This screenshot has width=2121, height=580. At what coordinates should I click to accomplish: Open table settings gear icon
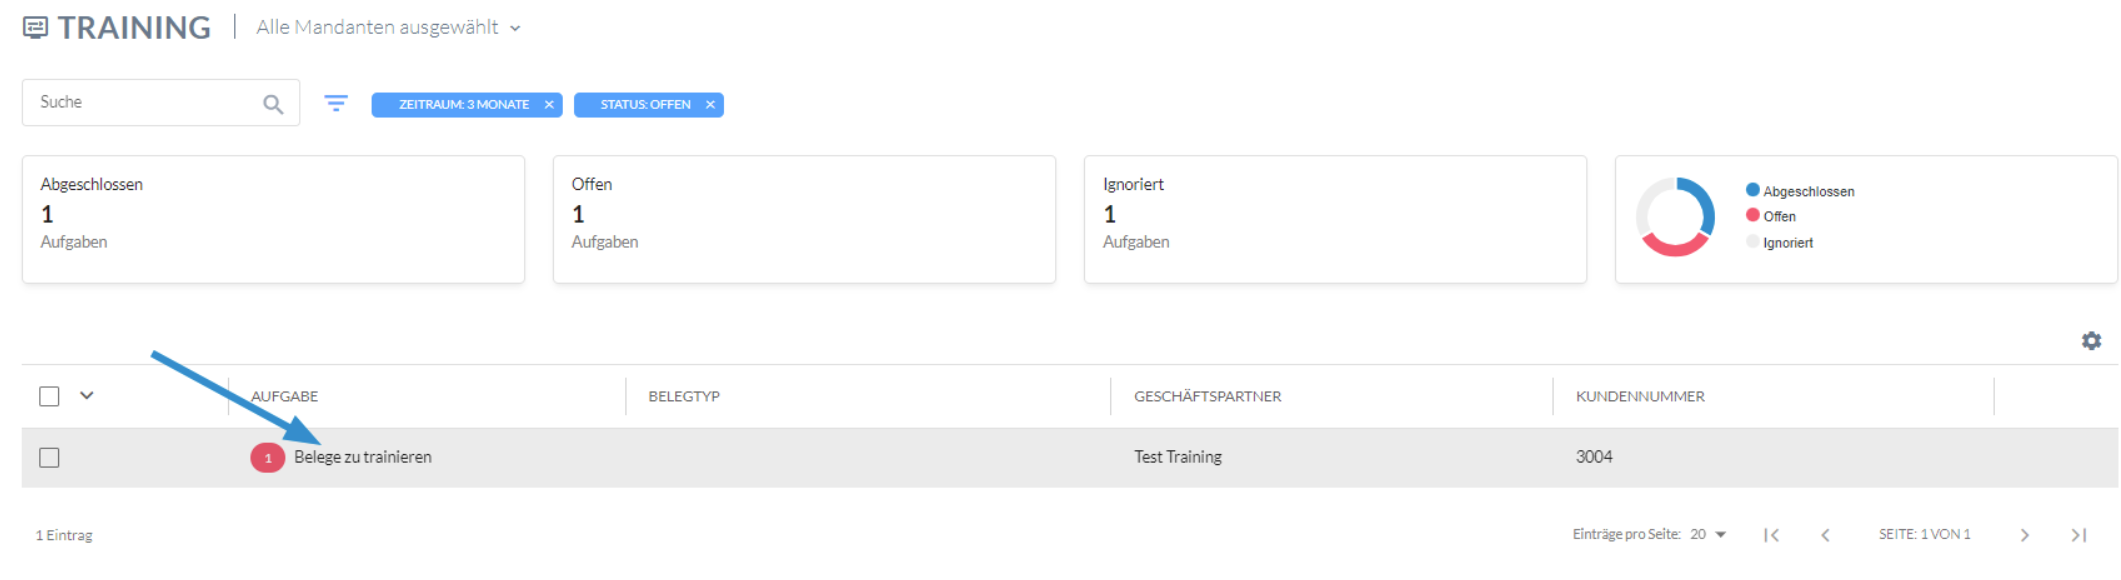tap(2091, 341)
